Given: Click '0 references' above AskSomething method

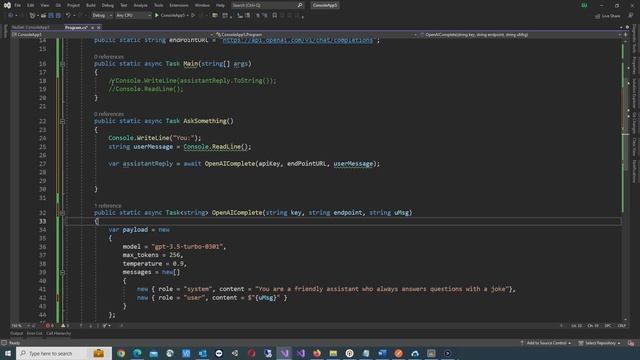Looking at the screenshot, I should coord(109,114).
